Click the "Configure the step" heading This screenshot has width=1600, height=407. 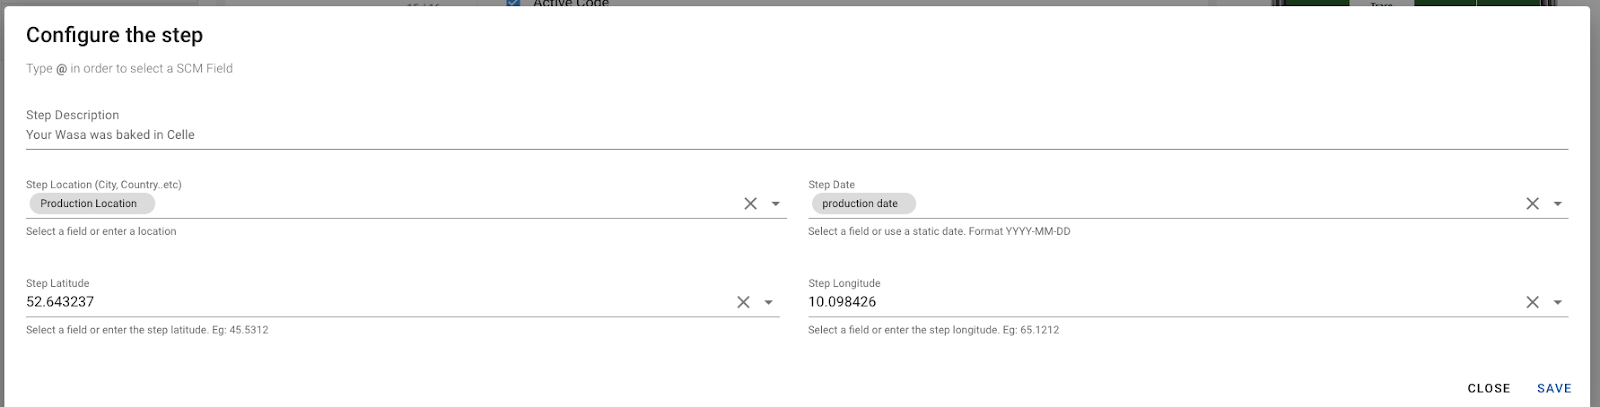pos(114,35)
